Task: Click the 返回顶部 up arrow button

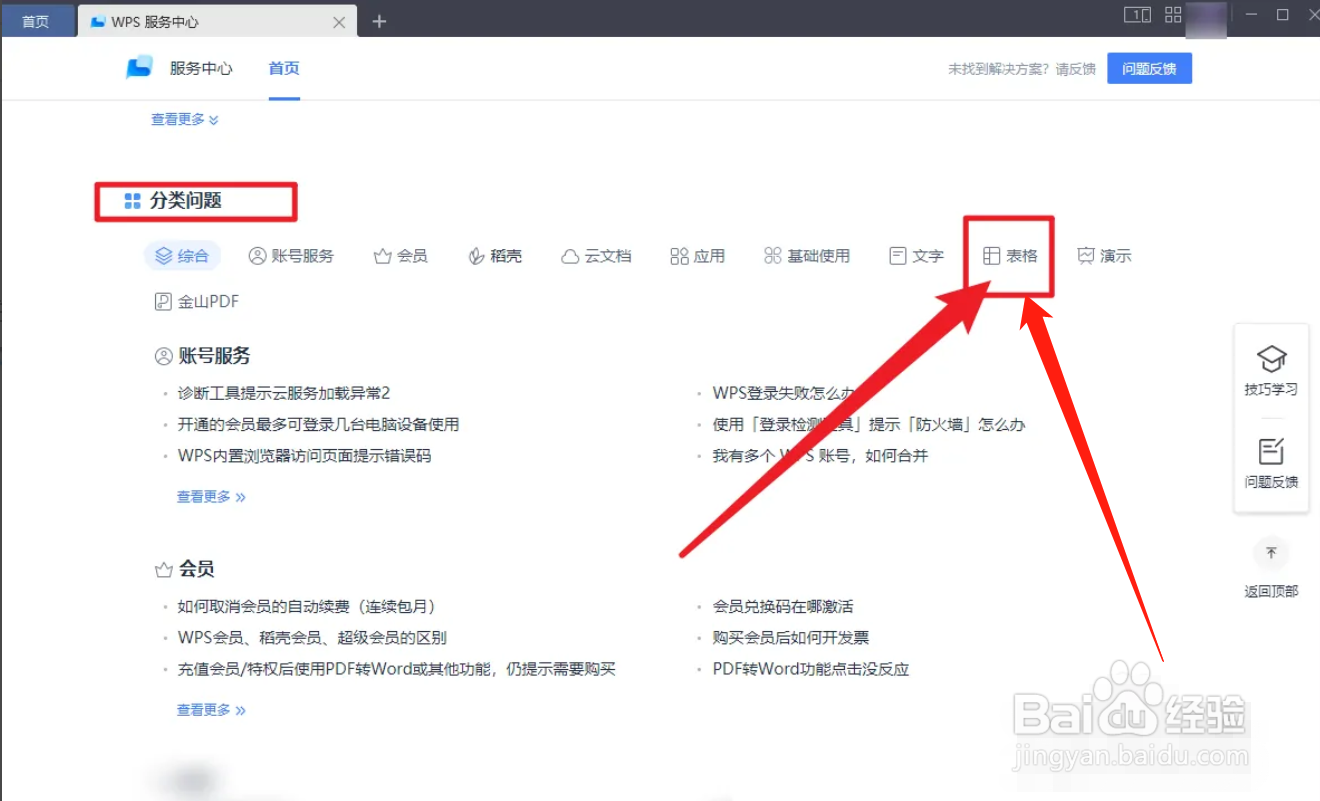Action: point(1271,553)
